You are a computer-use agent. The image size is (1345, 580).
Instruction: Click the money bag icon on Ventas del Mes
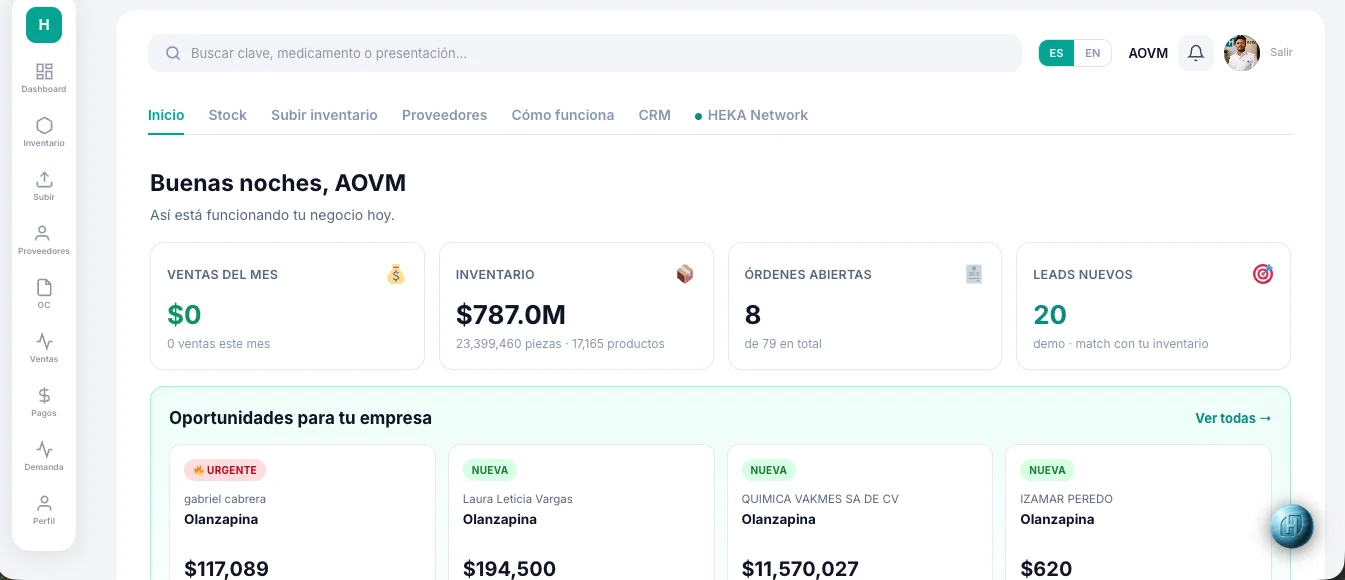(x=396, y=274)
